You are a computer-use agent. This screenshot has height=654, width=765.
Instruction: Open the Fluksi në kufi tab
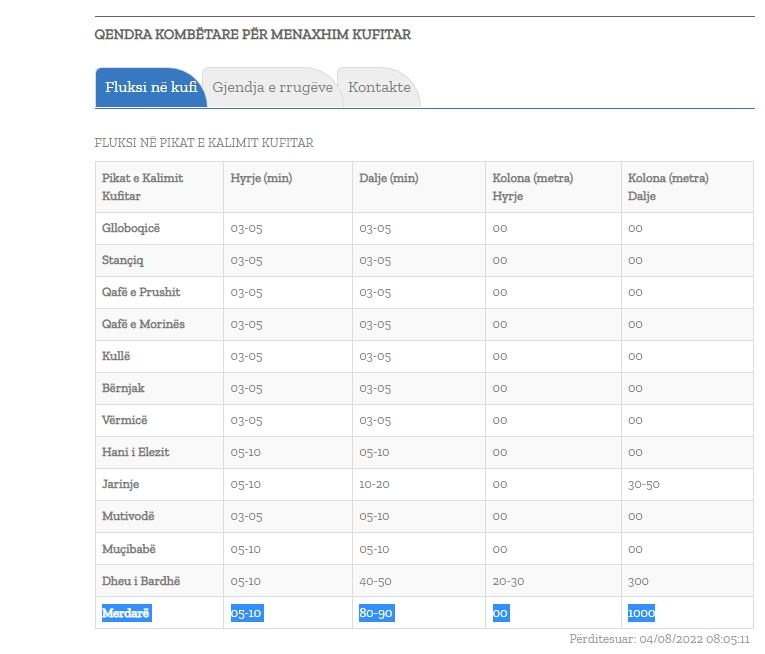click(150, 88)
